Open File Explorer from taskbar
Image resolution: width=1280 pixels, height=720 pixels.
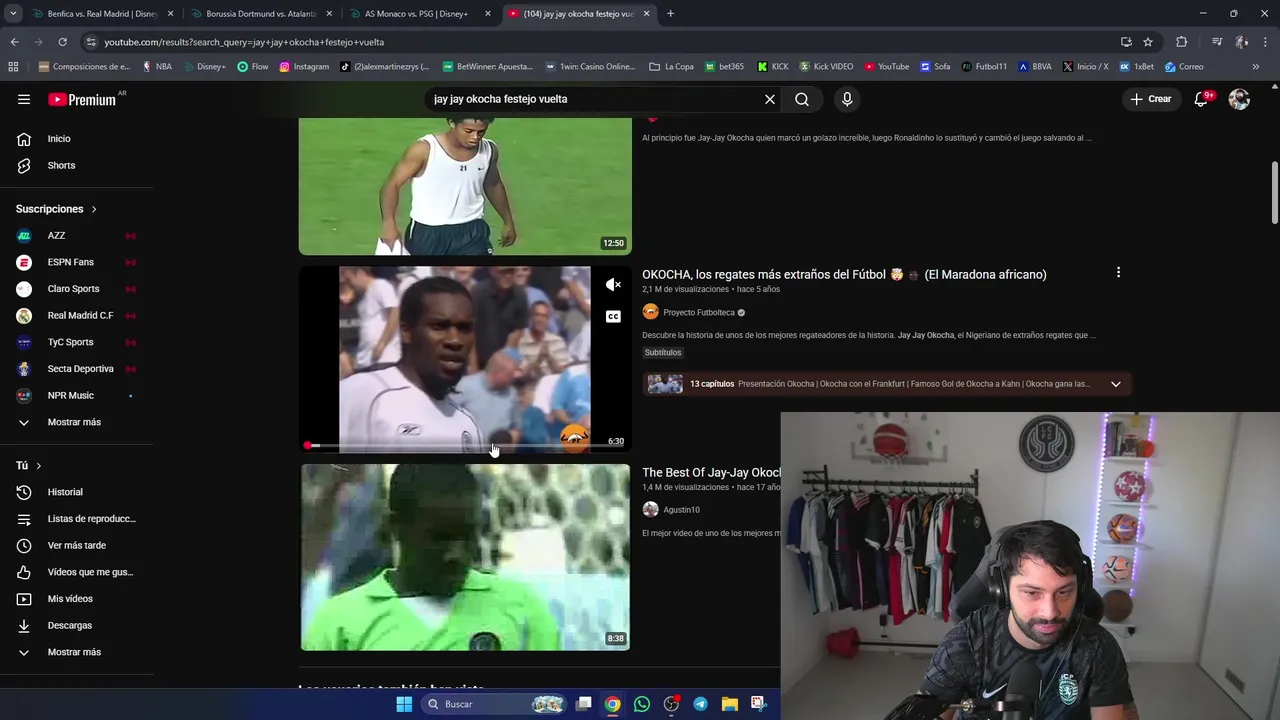coord(730,704)
